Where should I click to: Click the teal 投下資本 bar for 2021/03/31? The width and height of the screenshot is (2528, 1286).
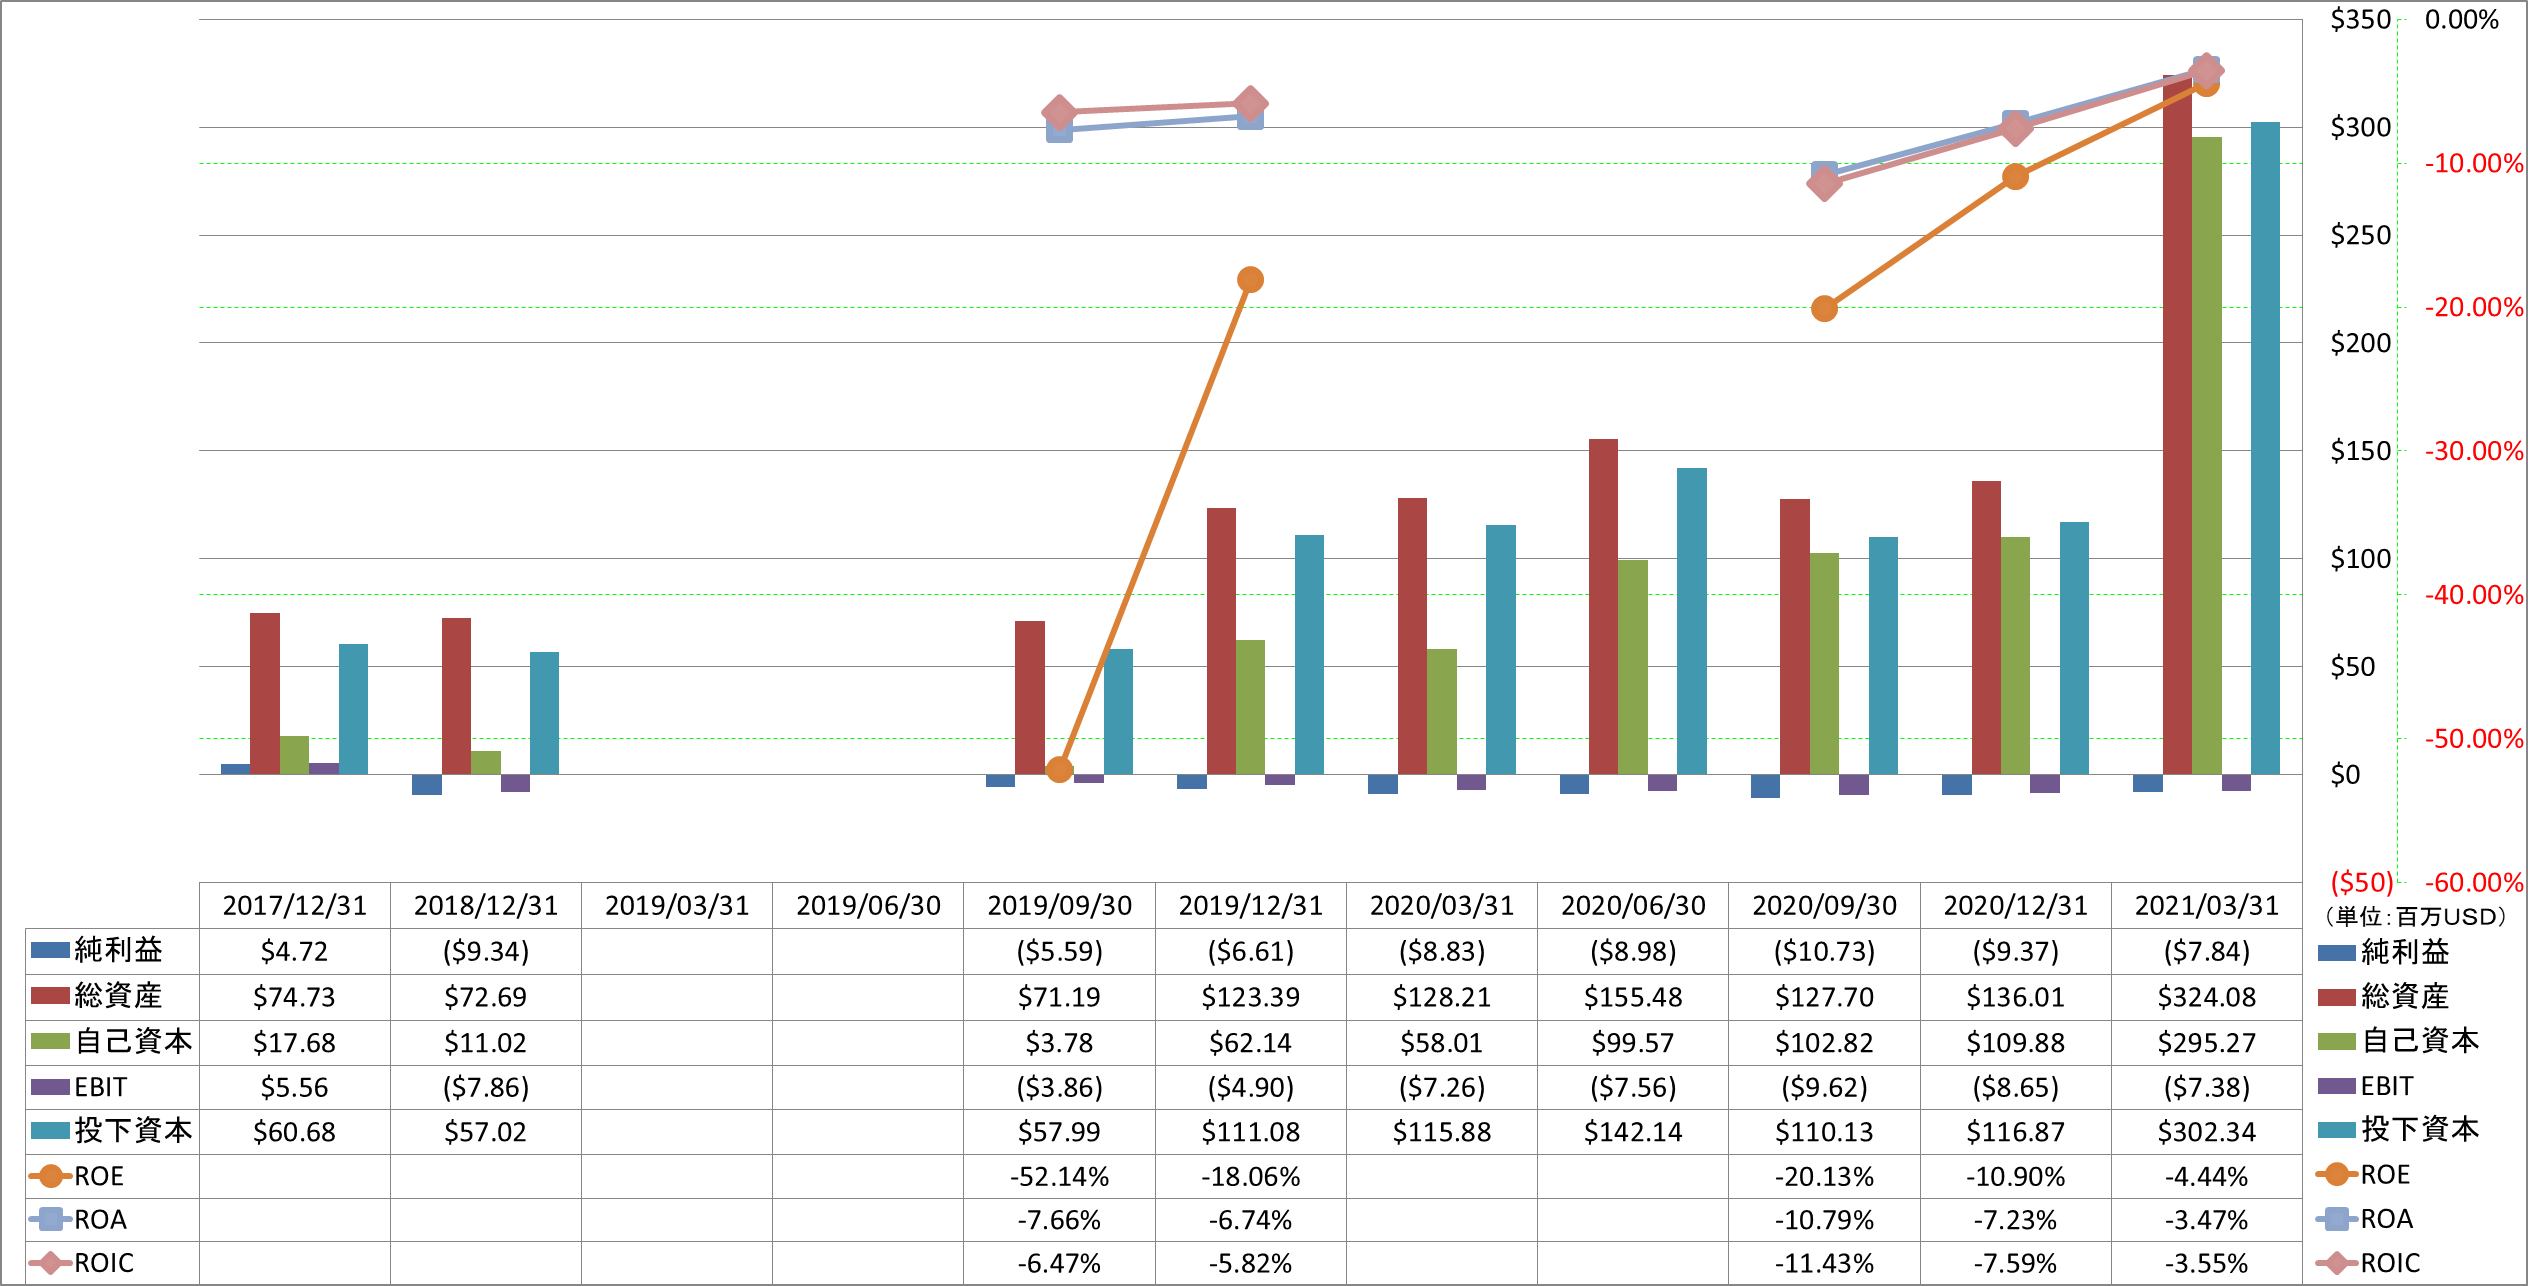tap(2265, 448)
